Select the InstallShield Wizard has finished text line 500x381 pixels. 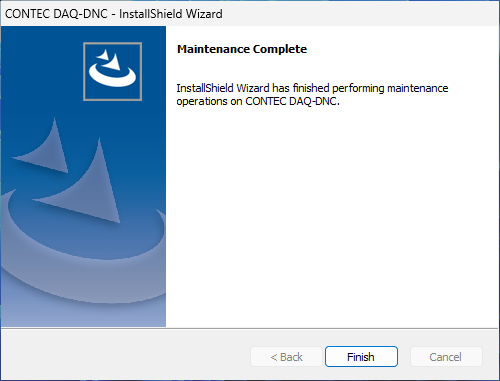[312, 88]
